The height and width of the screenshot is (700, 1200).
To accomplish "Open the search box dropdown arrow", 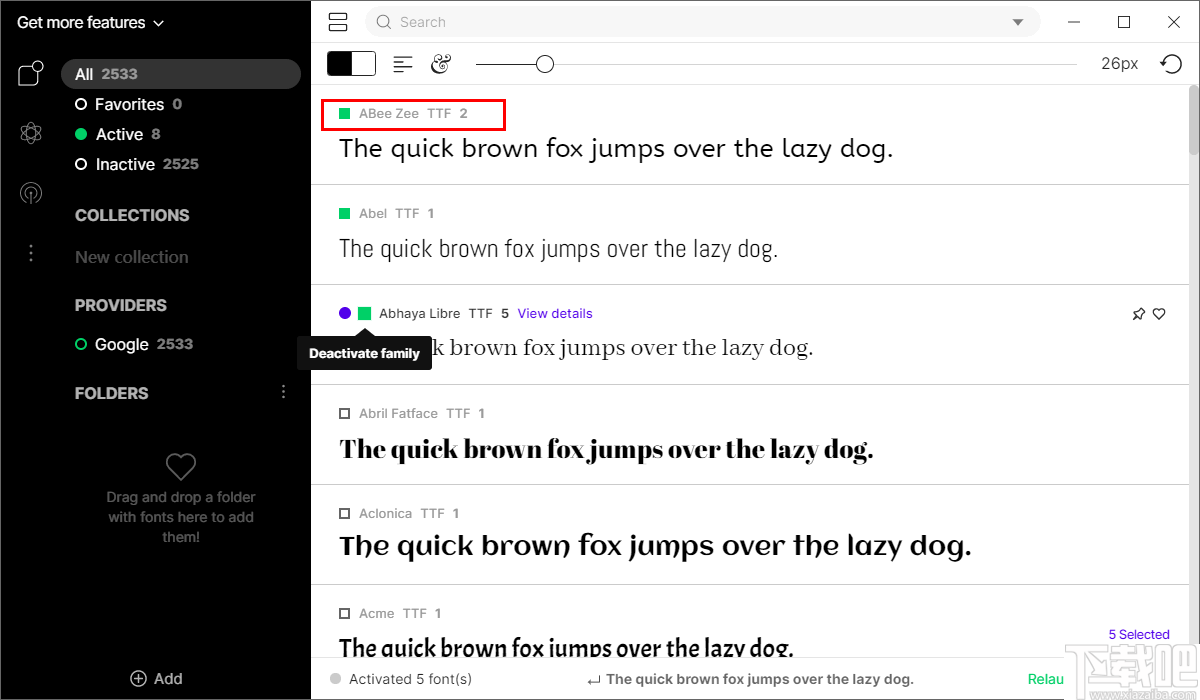I will 1018,22.
